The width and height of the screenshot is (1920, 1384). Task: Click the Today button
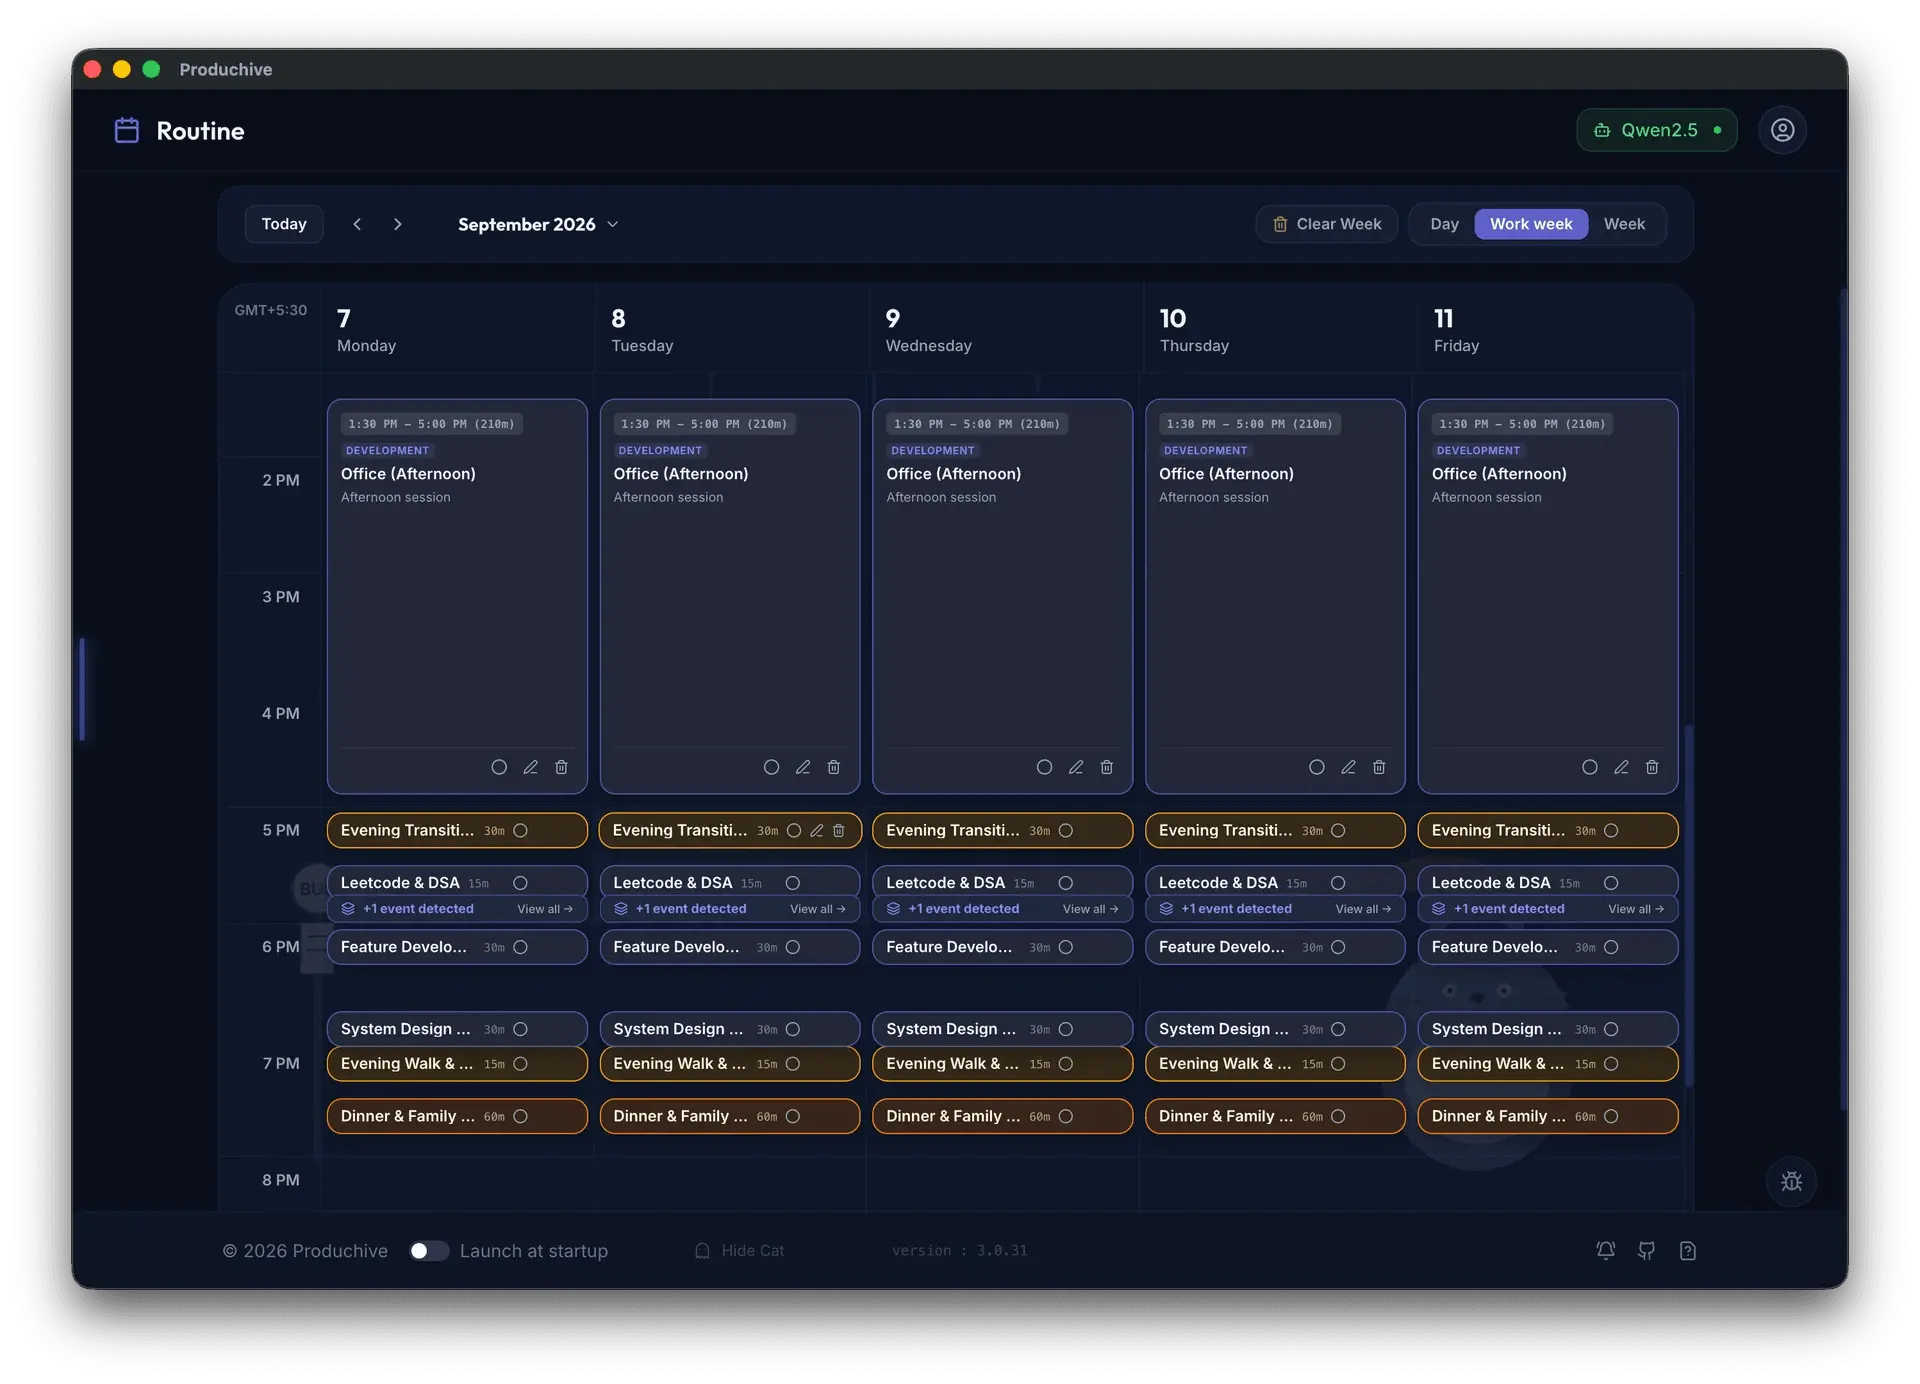click(x=284, y=224)
